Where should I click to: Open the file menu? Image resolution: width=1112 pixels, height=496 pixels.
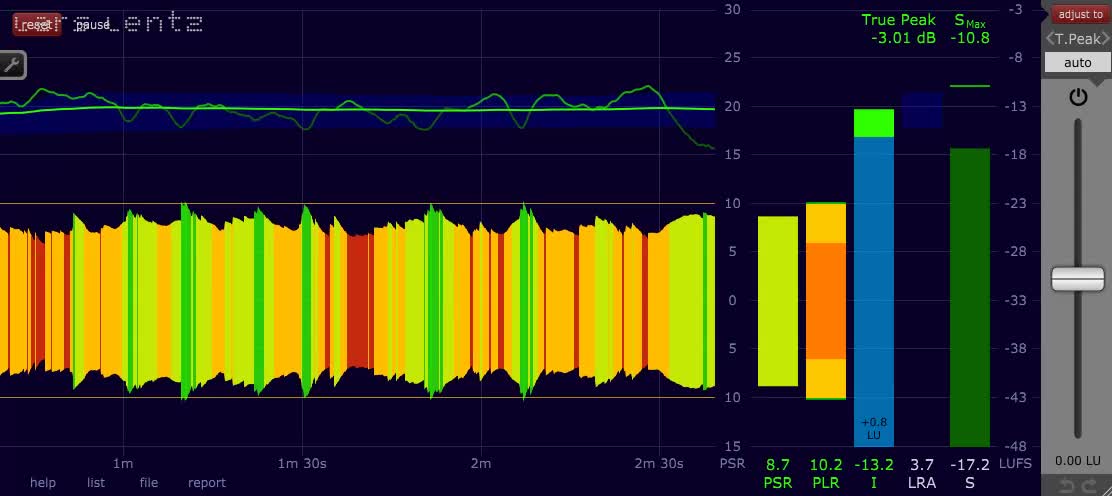pos(149,483)
